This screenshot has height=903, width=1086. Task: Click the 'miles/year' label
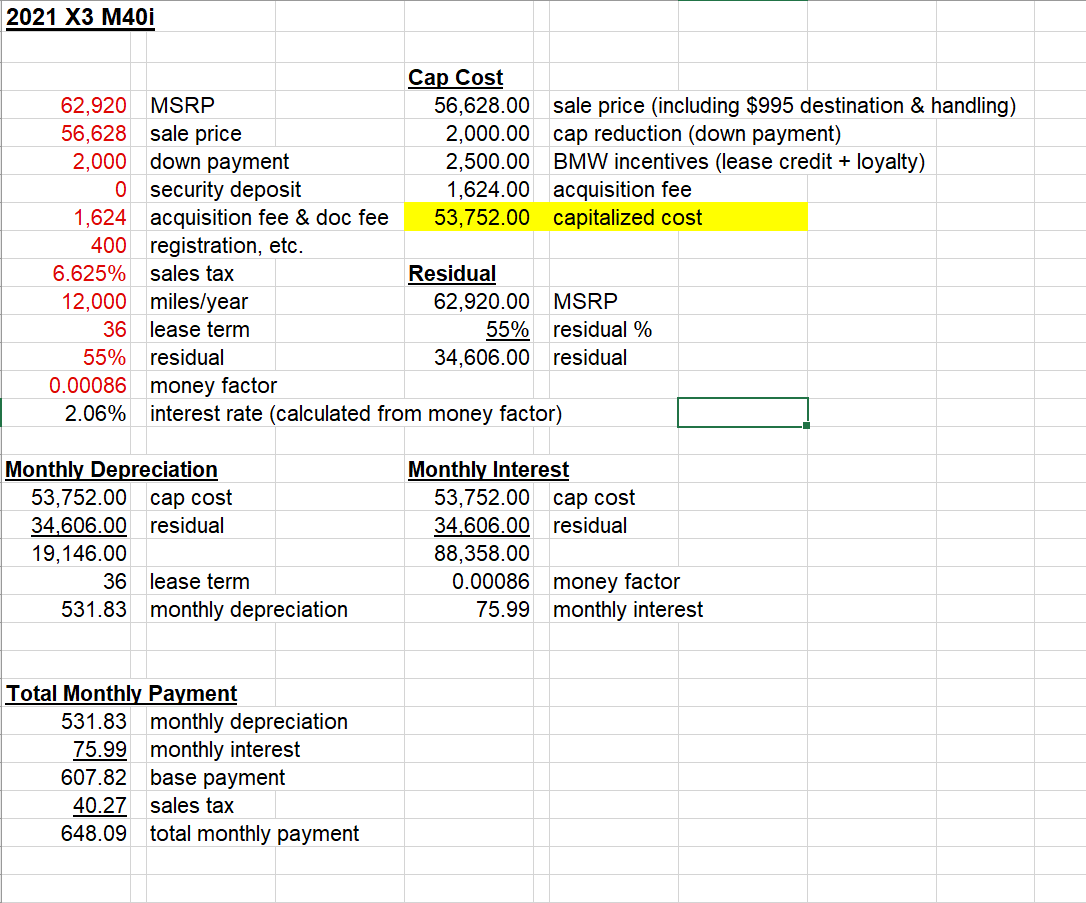click(199, 302)
